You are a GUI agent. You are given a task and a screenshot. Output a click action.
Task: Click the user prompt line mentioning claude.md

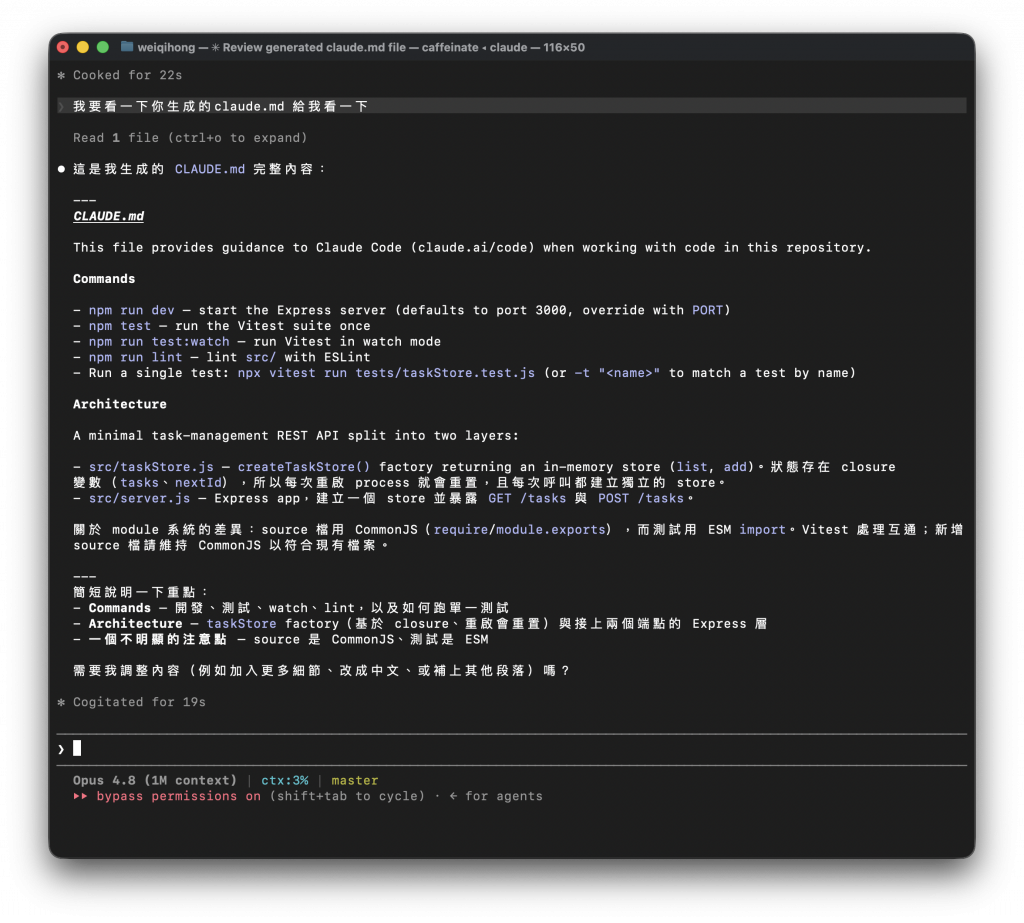coord(511,106)
